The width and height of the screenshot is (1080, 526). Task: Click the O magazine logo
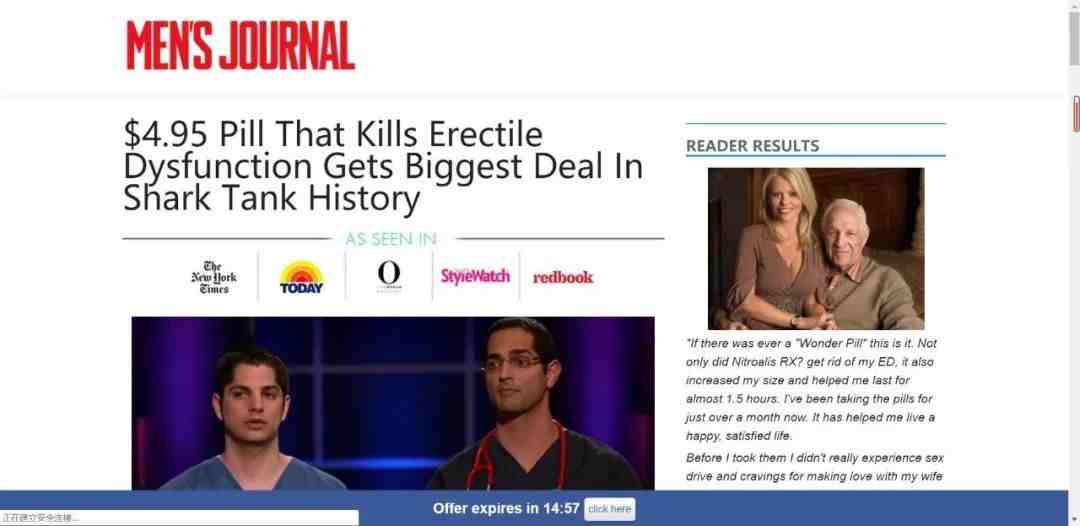coord(388,276)
